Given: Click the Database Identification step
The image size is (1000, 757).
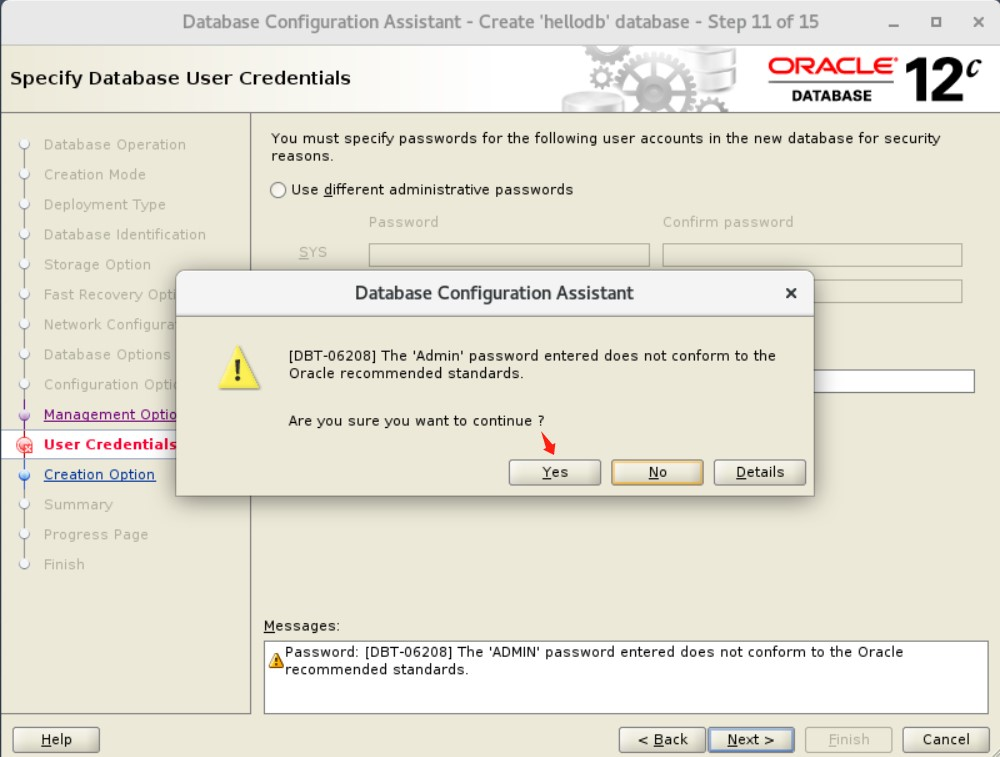Looking at the screenshot, I should coord(124,235).
